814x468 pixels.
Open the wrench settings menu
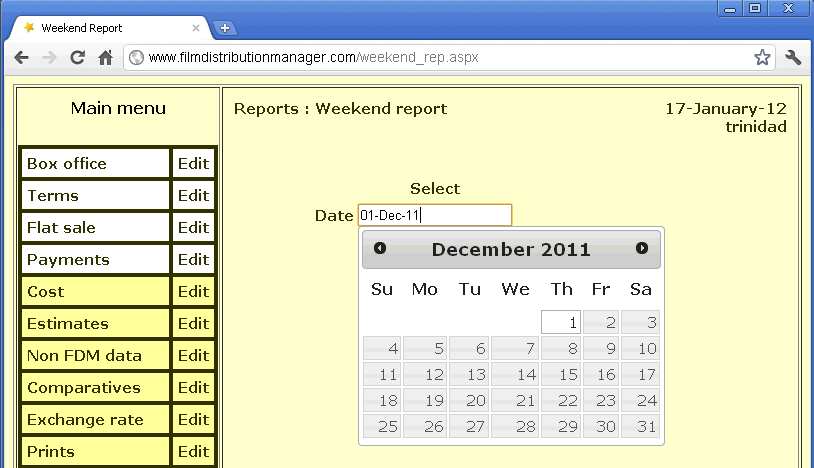(x=794, y=58)
